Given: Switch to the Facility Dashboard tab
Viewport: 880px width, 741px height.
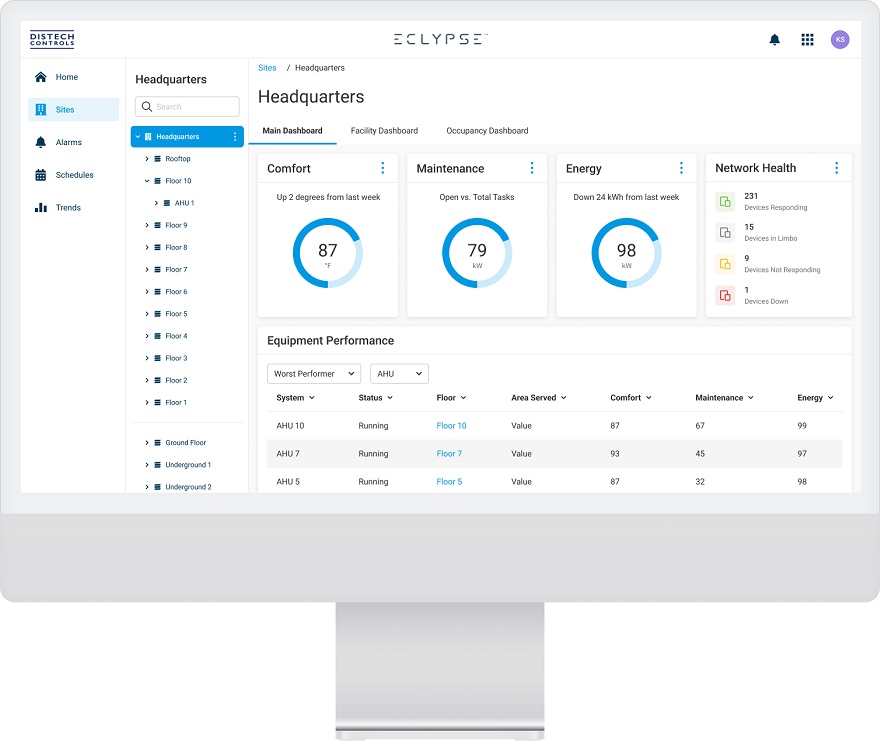Looking at the screenshot, I should (384, 131).
